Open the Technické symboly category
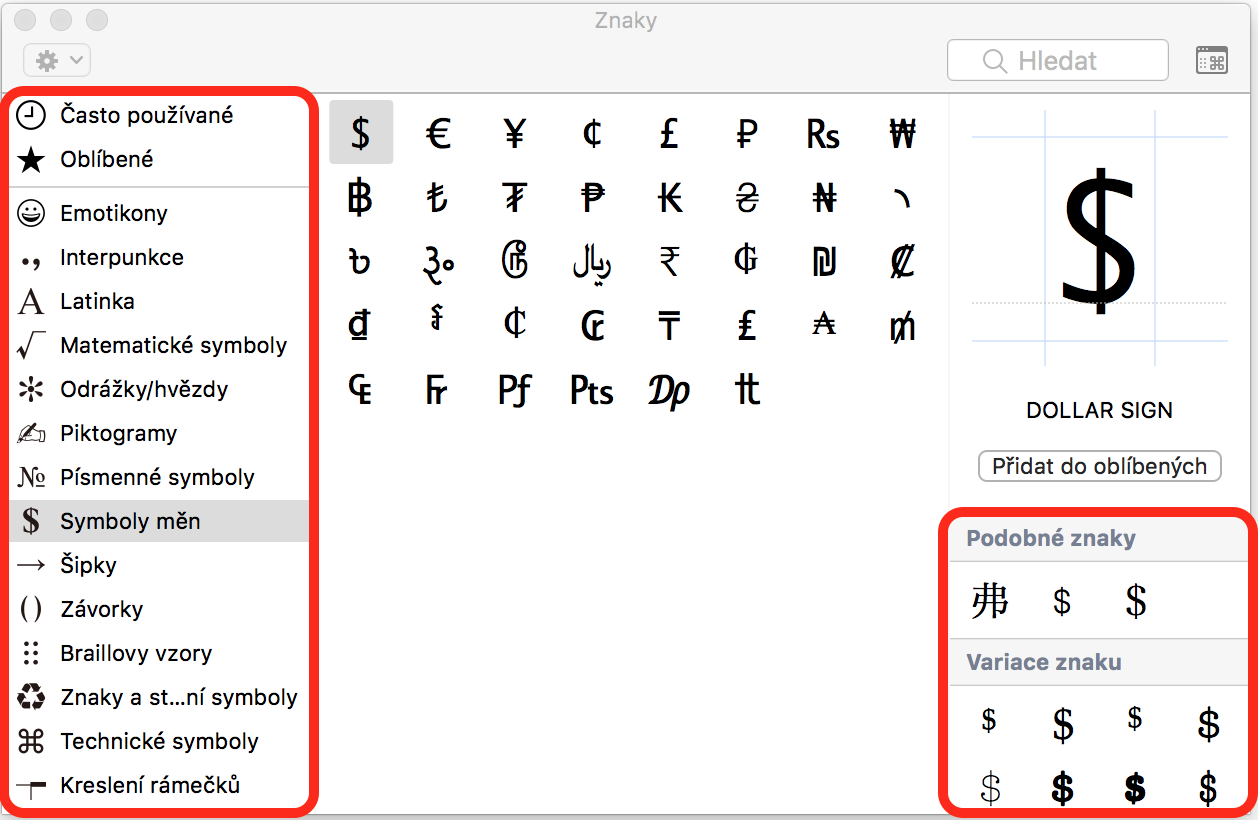The width and height of the screenshot is (1258, 820). pos(160,741)
